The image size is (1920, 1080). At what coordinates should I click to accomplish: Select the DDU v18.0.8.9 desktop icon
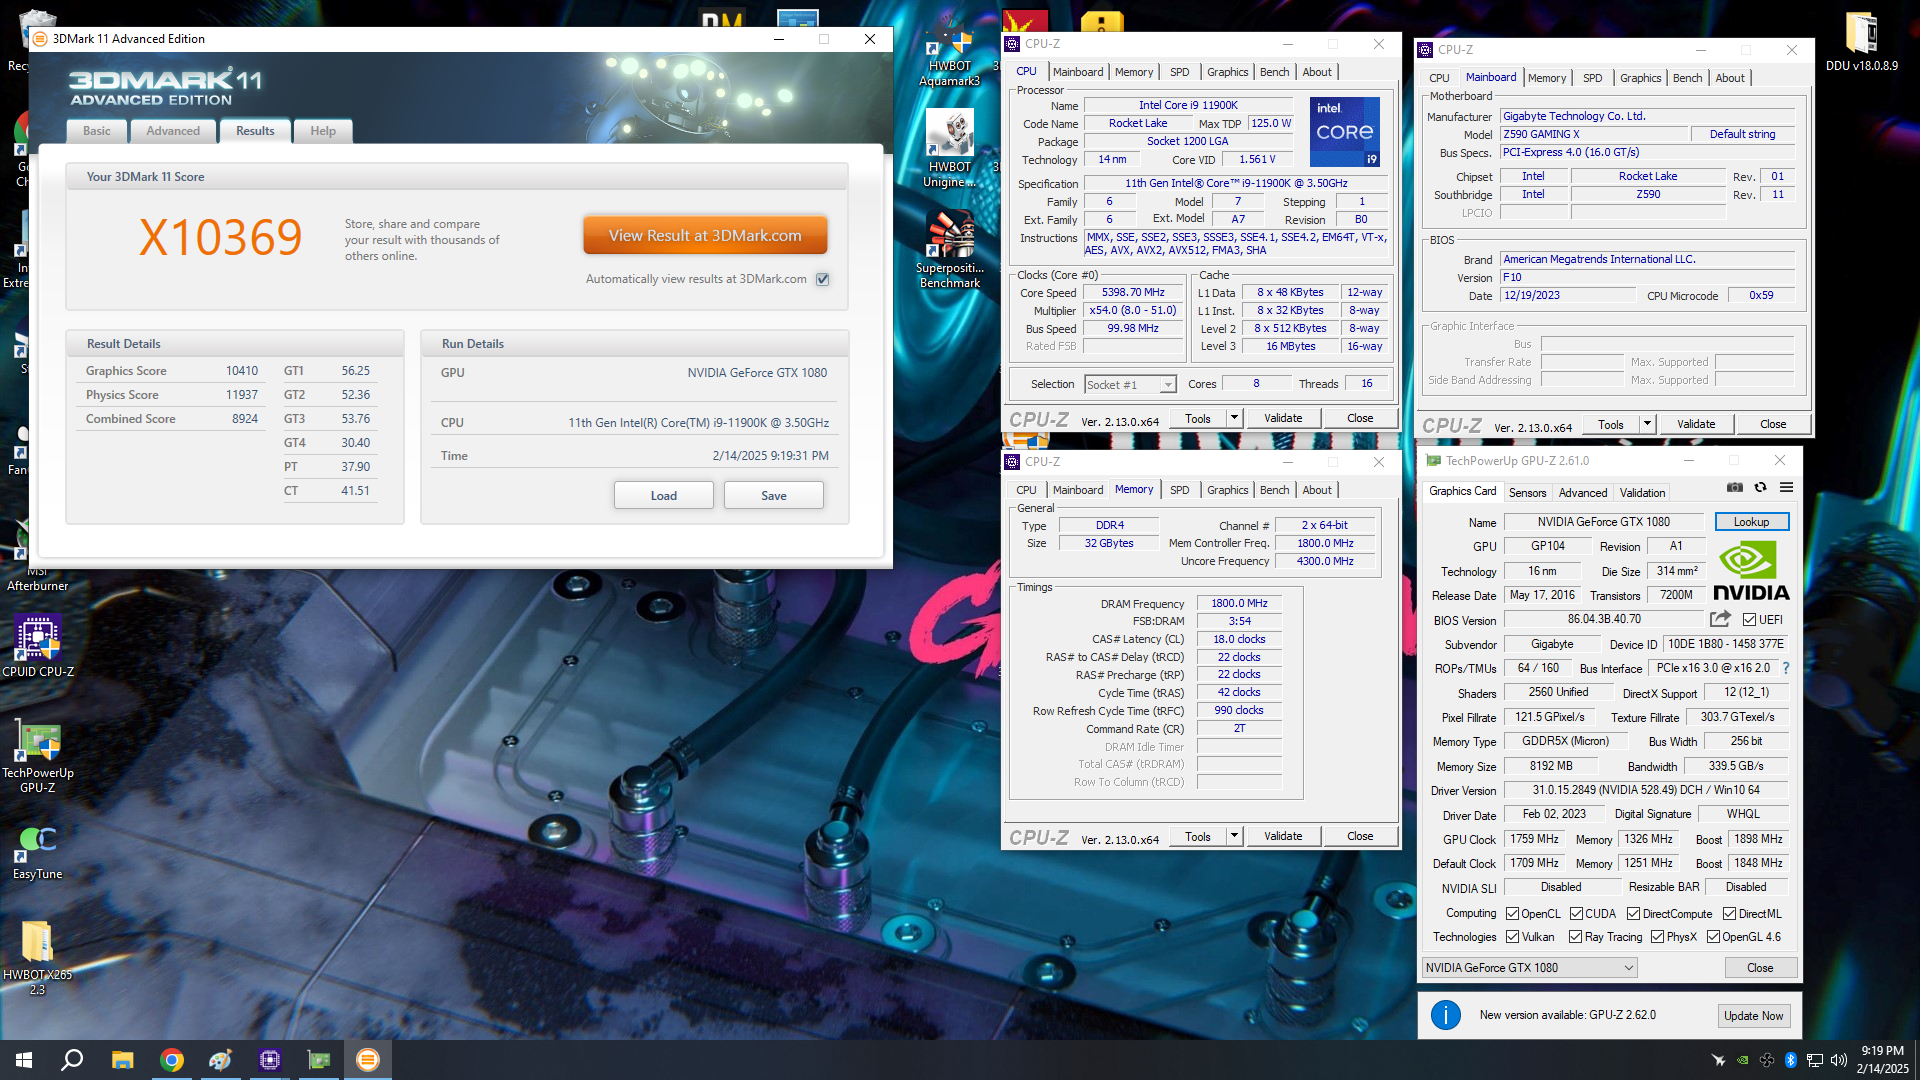(1861, 42)
